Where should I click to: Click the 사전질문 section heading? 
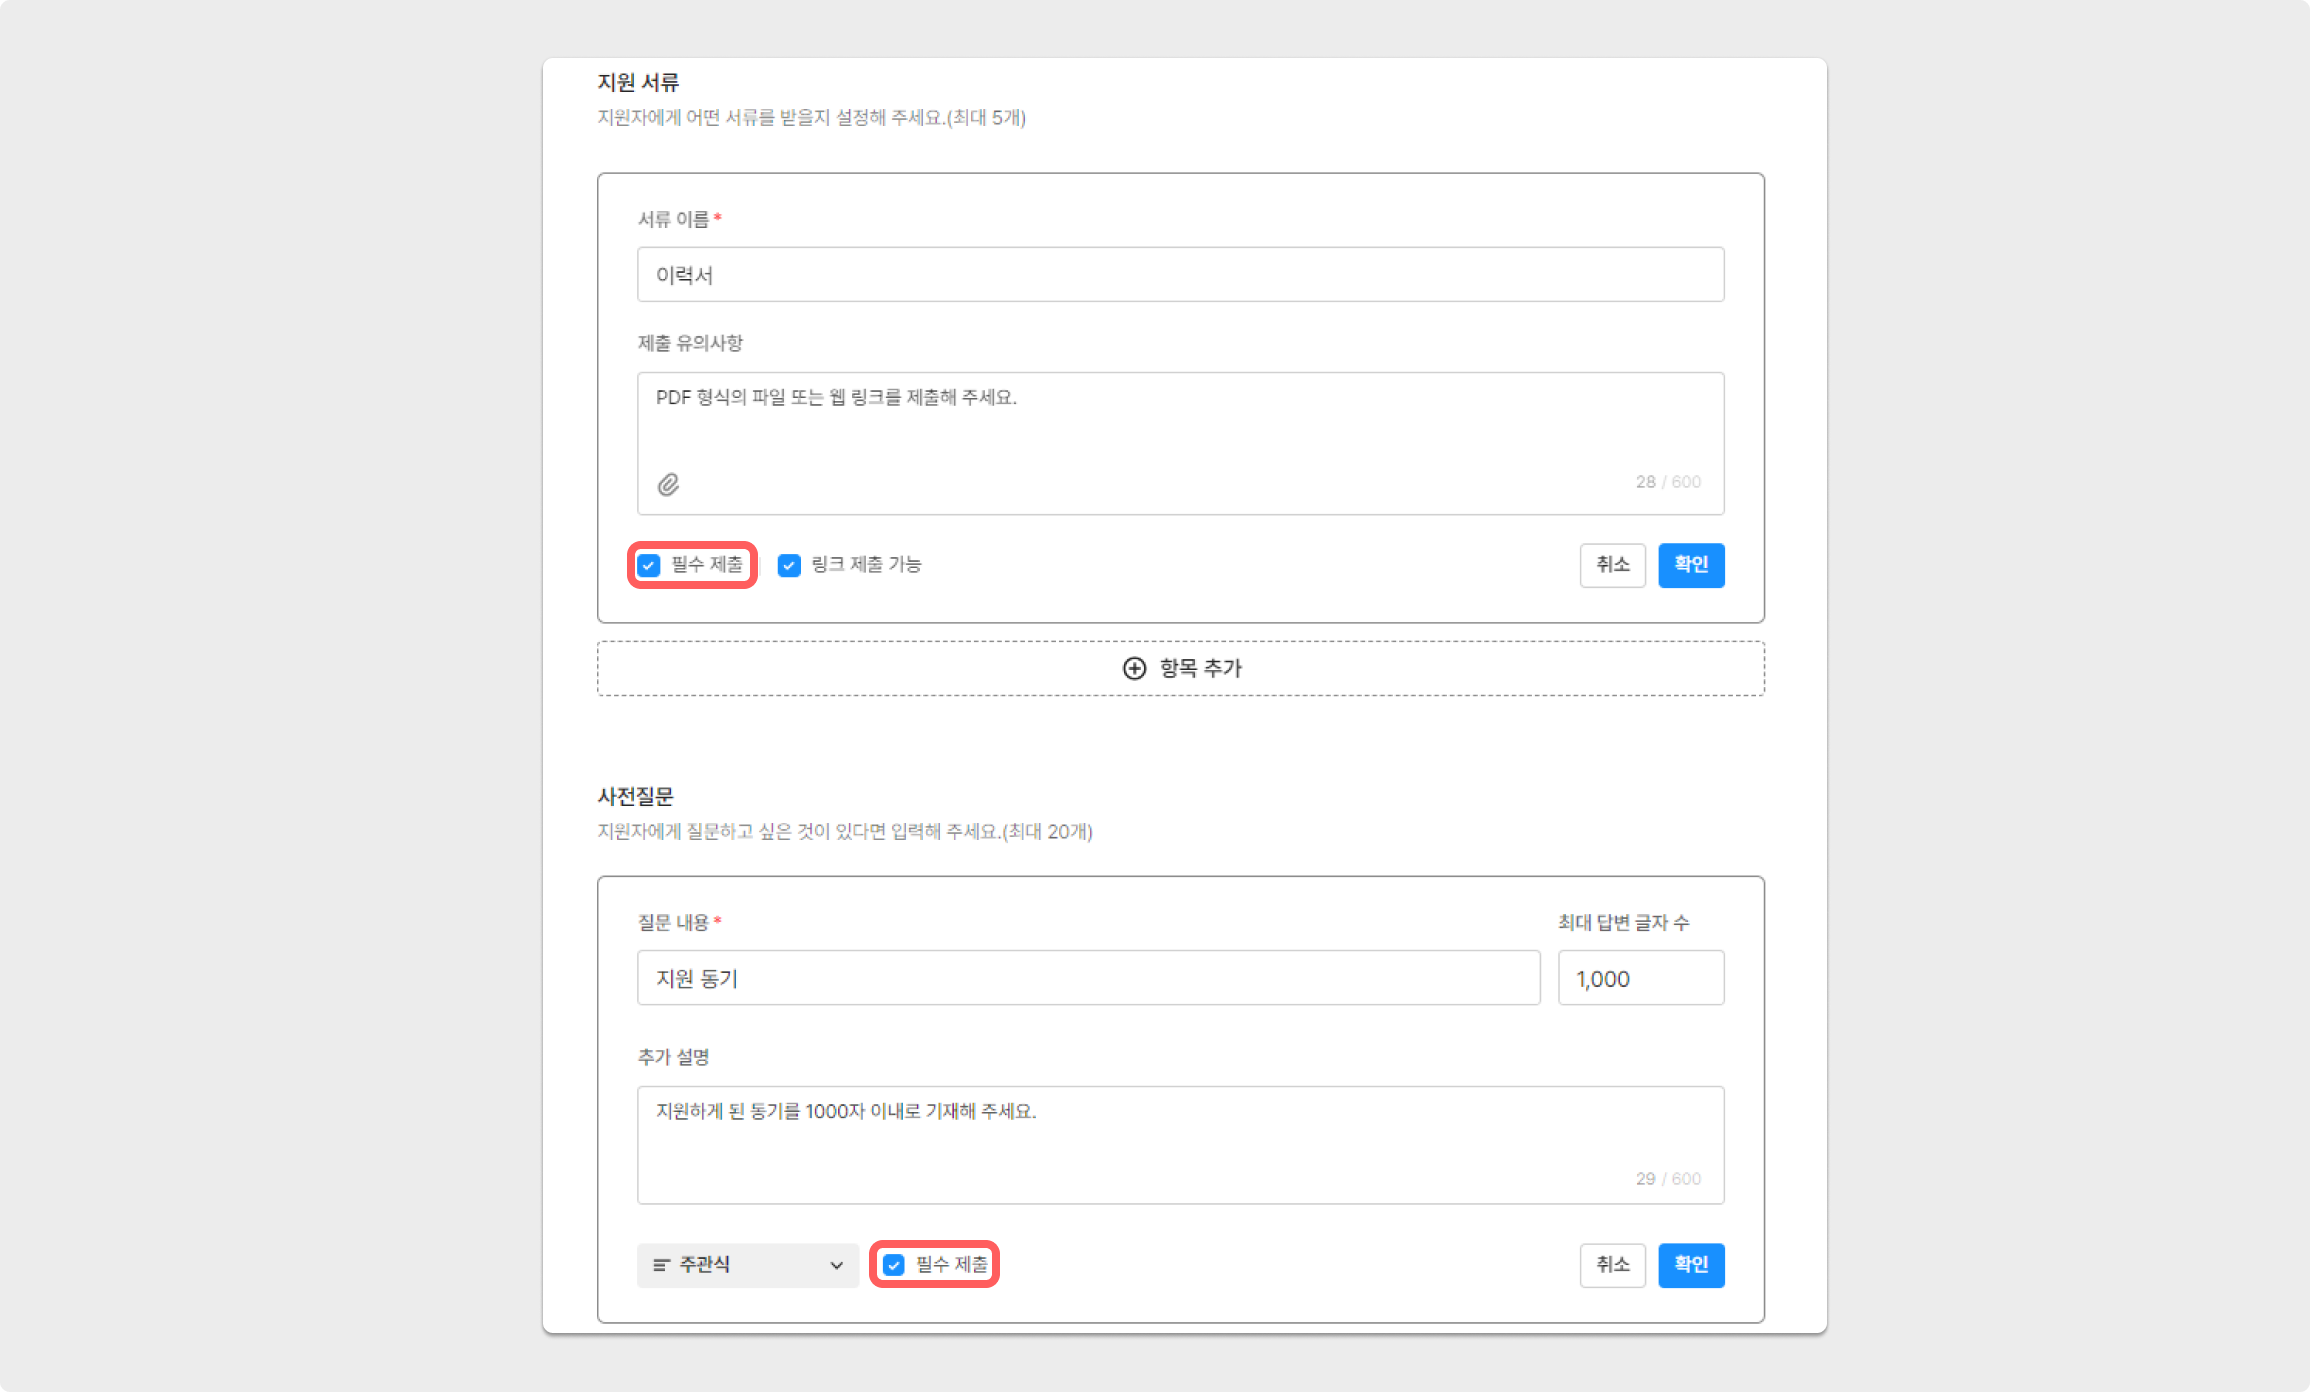tap(635, 797)
